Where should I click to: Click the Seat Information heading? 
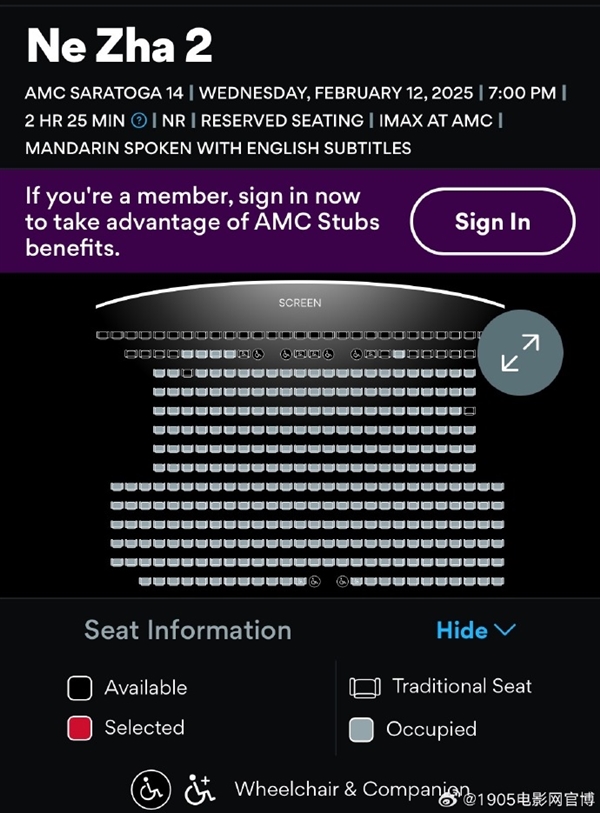pyautogui.click(x=188, y=630)
